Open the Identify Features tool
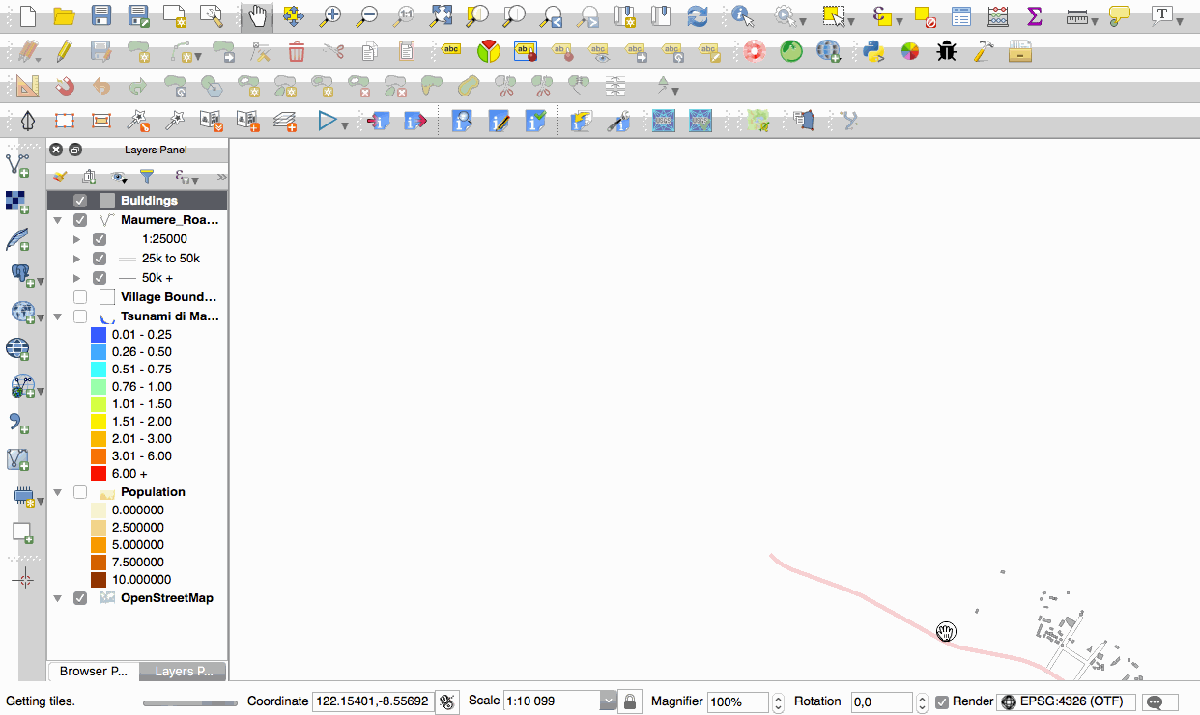Screen dimensions: 1200x715 (741, 16)
